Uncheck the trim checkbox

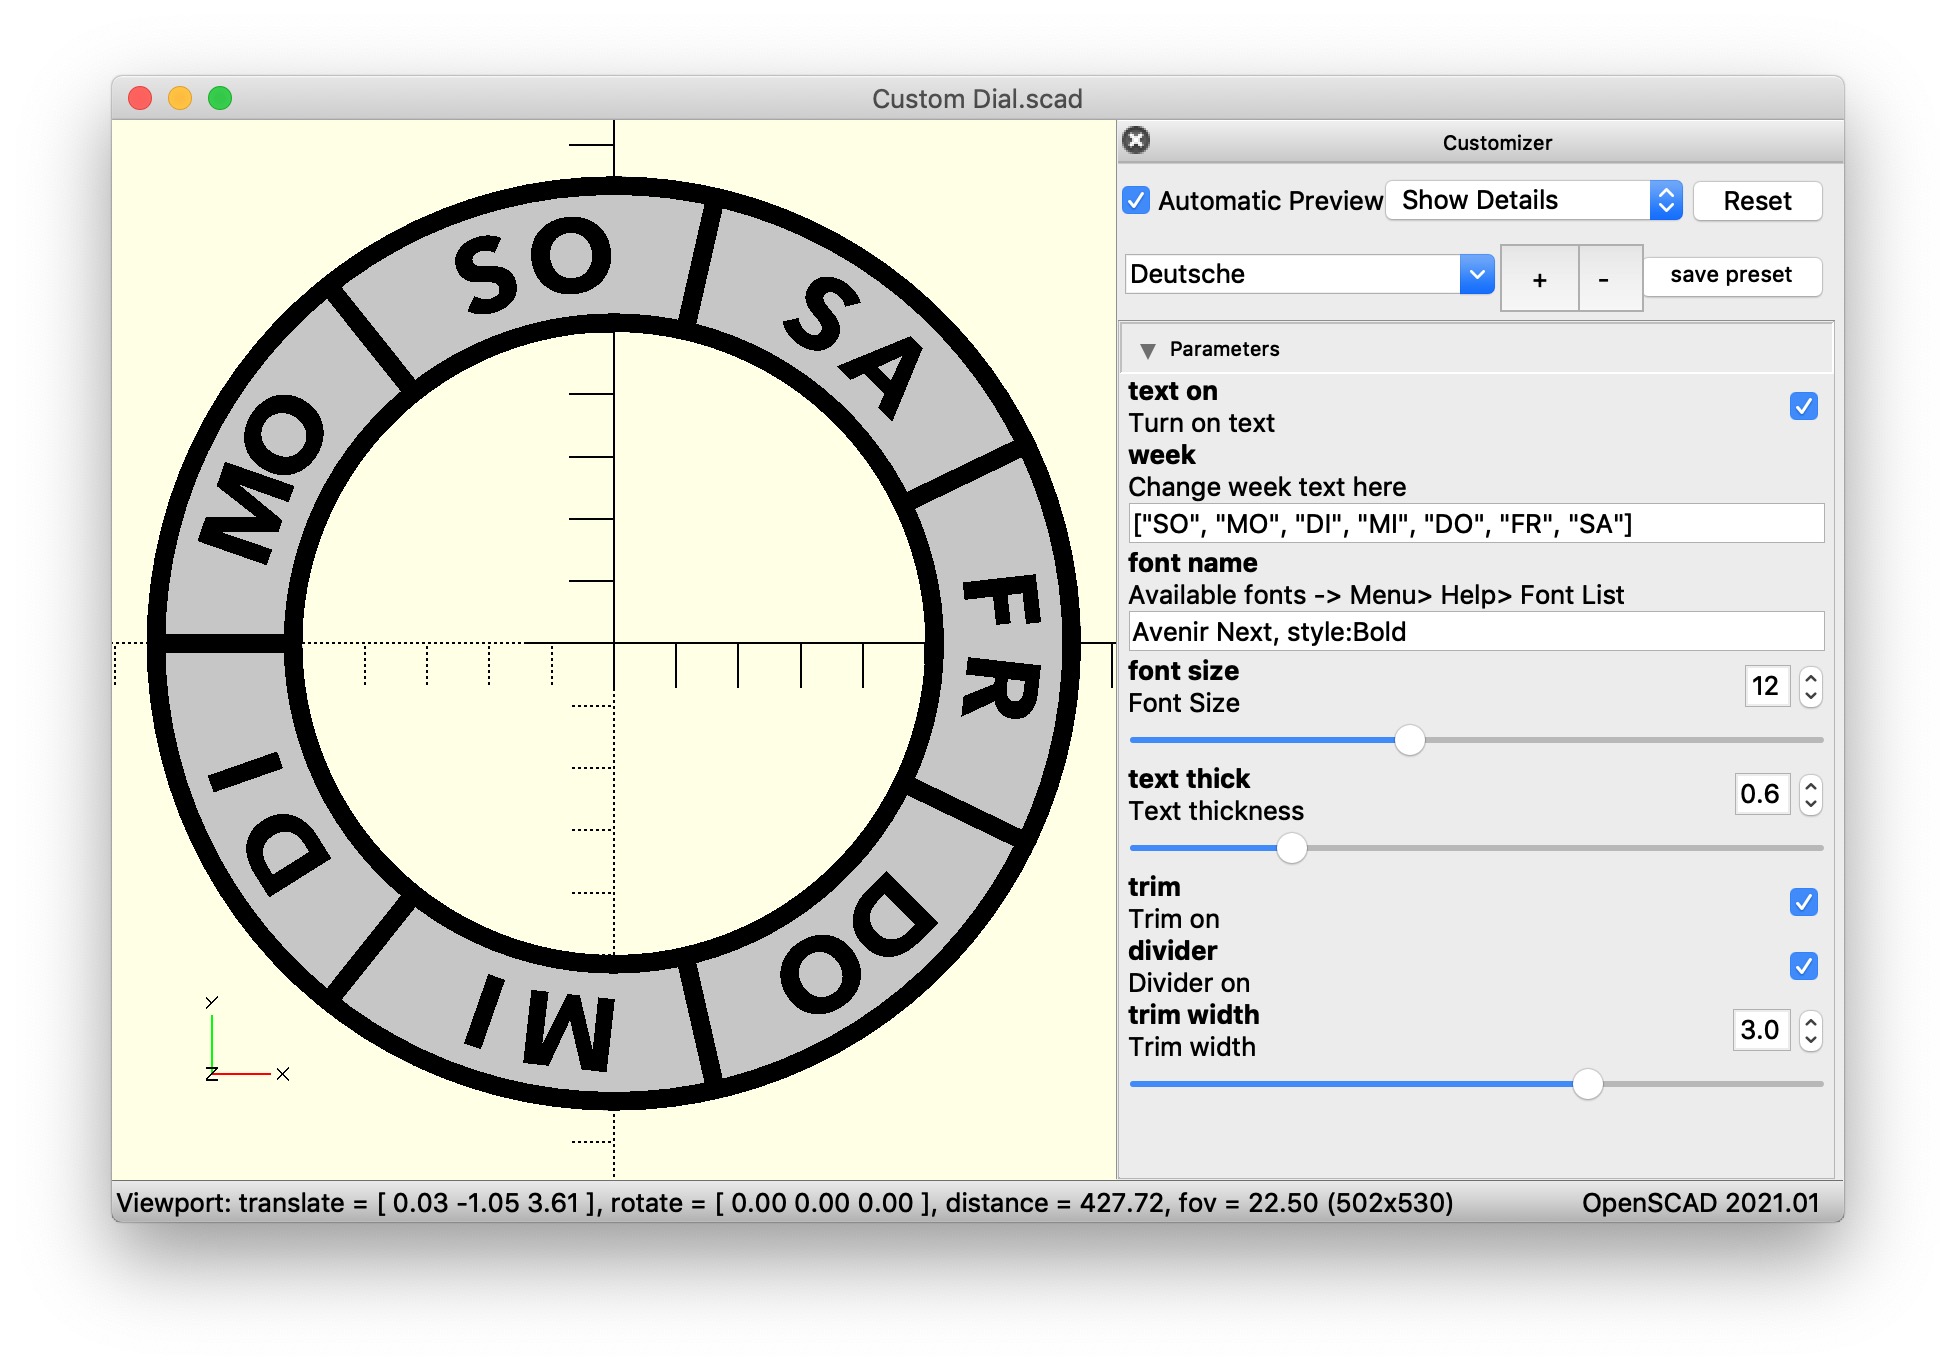pos(1803,902)
